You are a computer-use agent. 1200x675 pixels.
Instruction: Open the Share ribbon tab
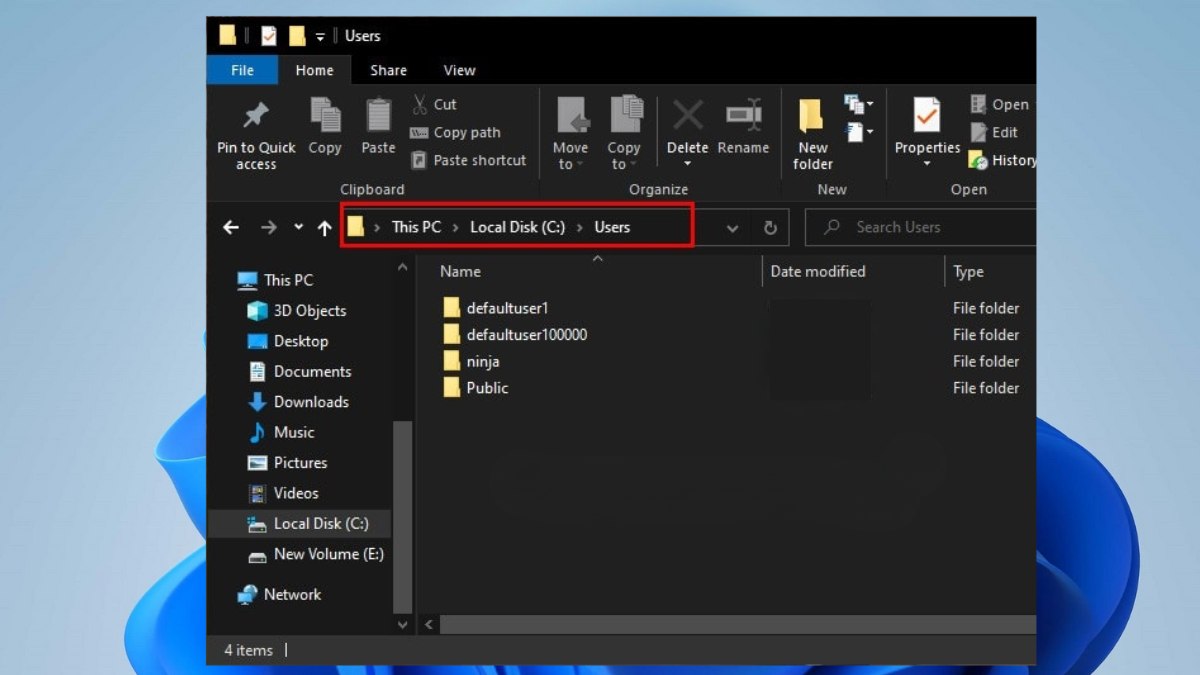pos(387,70)
